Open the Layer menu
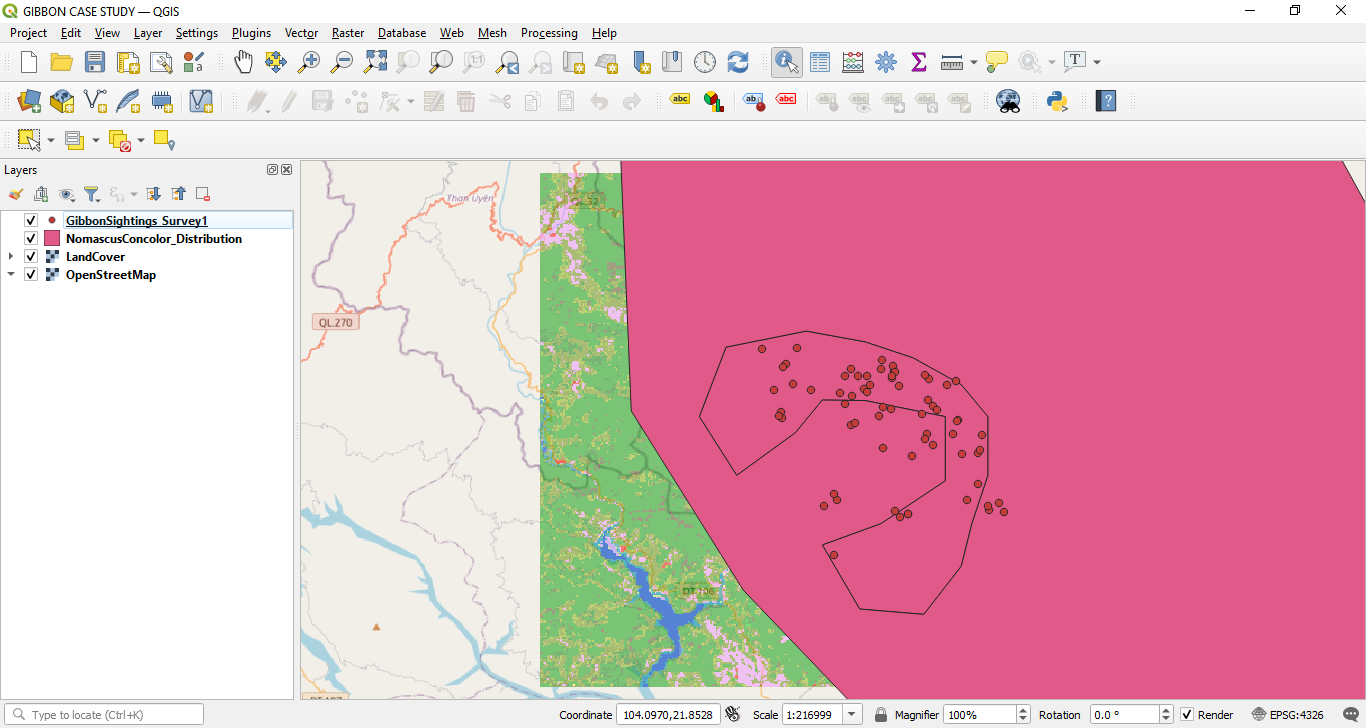This screenshot has height=728, width=1366. (148, 33)
